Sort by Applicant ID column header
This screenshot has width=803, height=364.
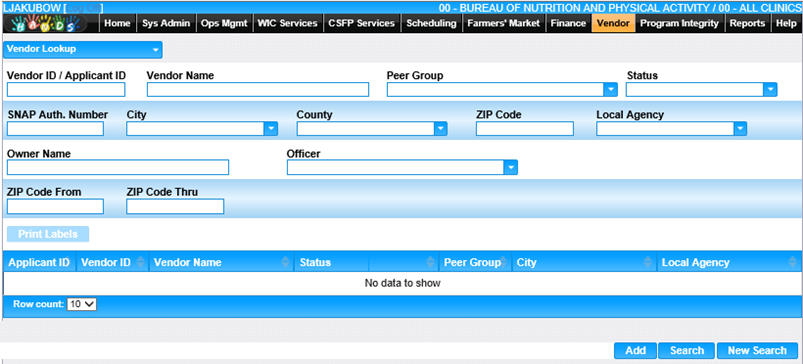point(39,262)
